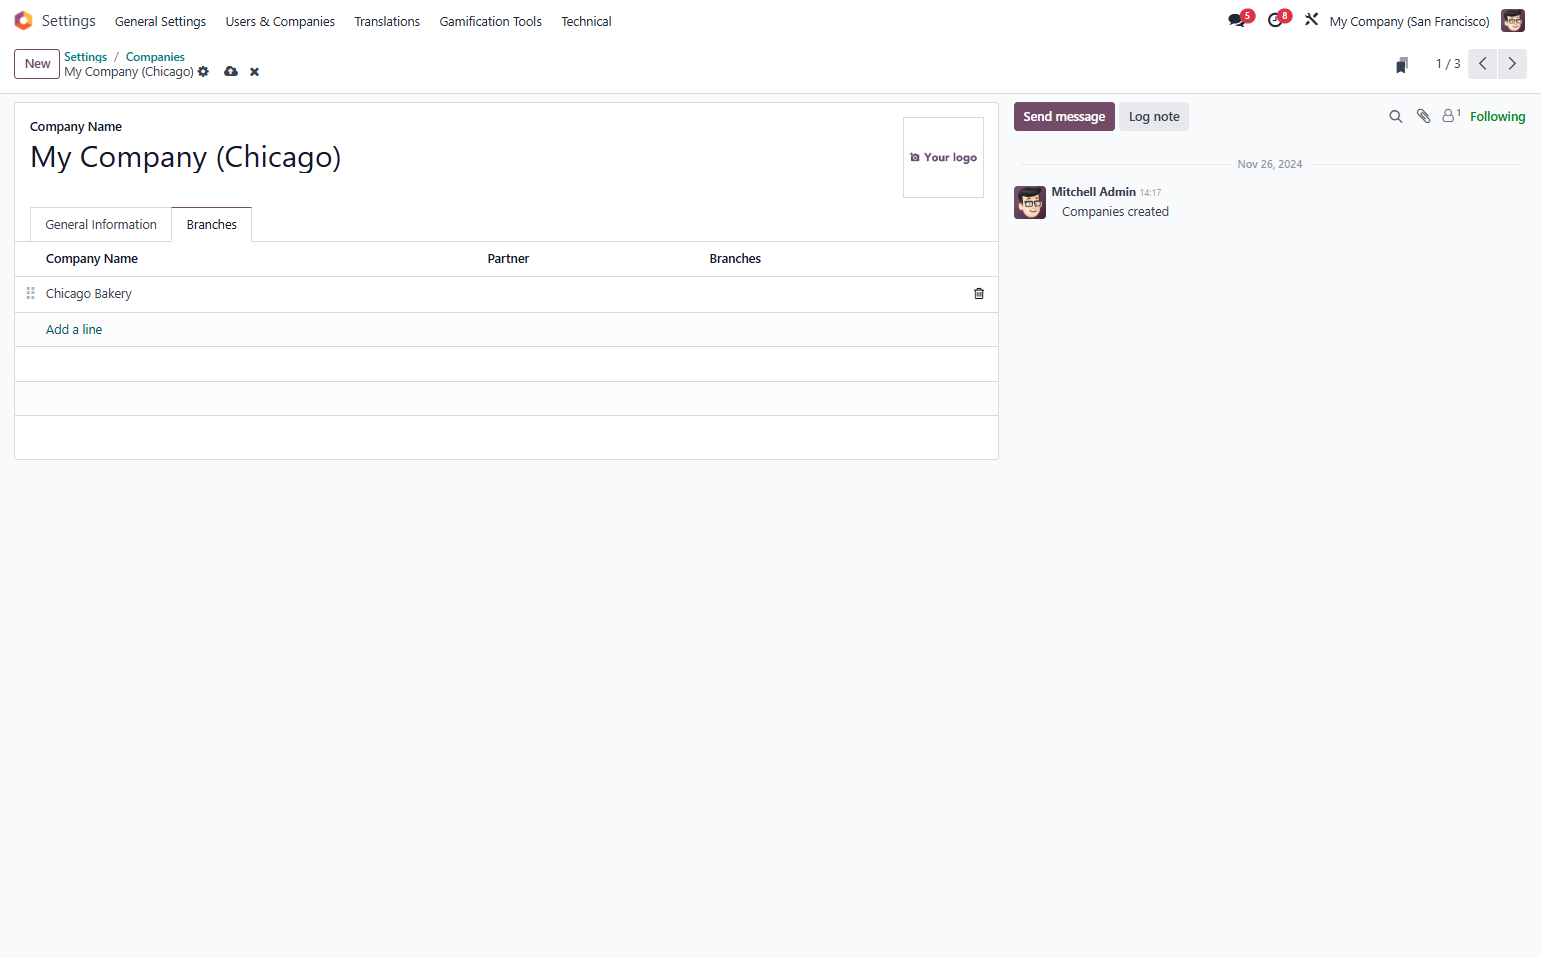This screenshot has height=958, width=1541.
Task: Open the actions gear icon
Action: coord(203,72)
